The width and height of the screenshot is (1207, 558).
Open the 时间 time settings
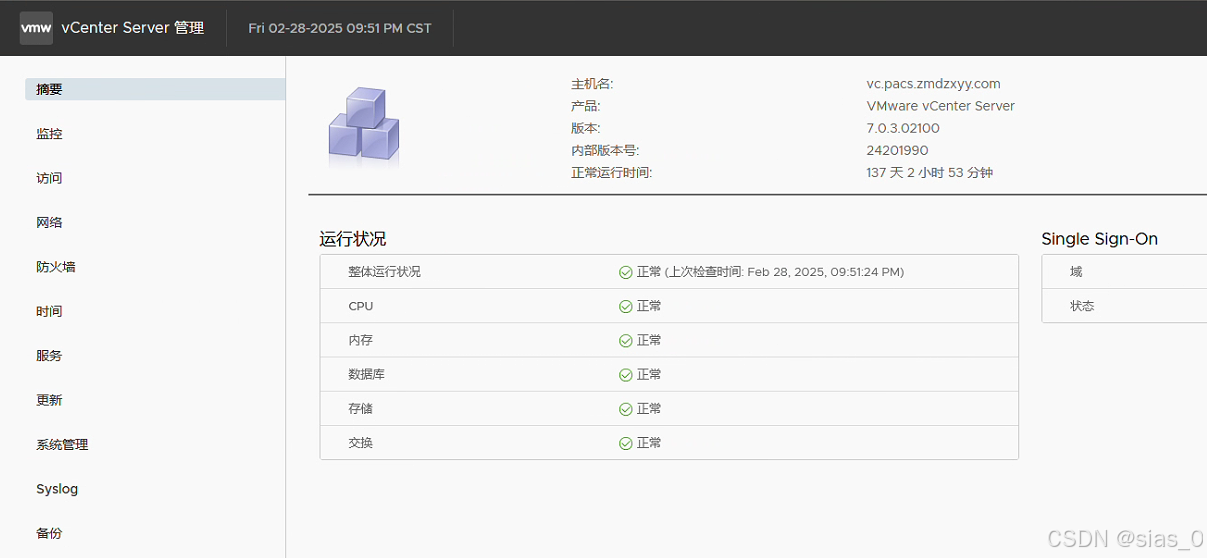(50, 311)
